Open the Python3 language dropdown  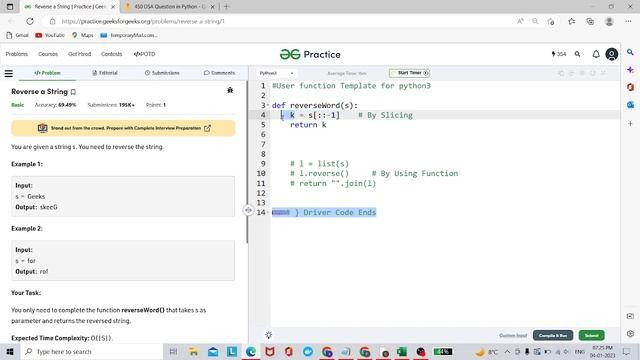(x=276, y=73)
